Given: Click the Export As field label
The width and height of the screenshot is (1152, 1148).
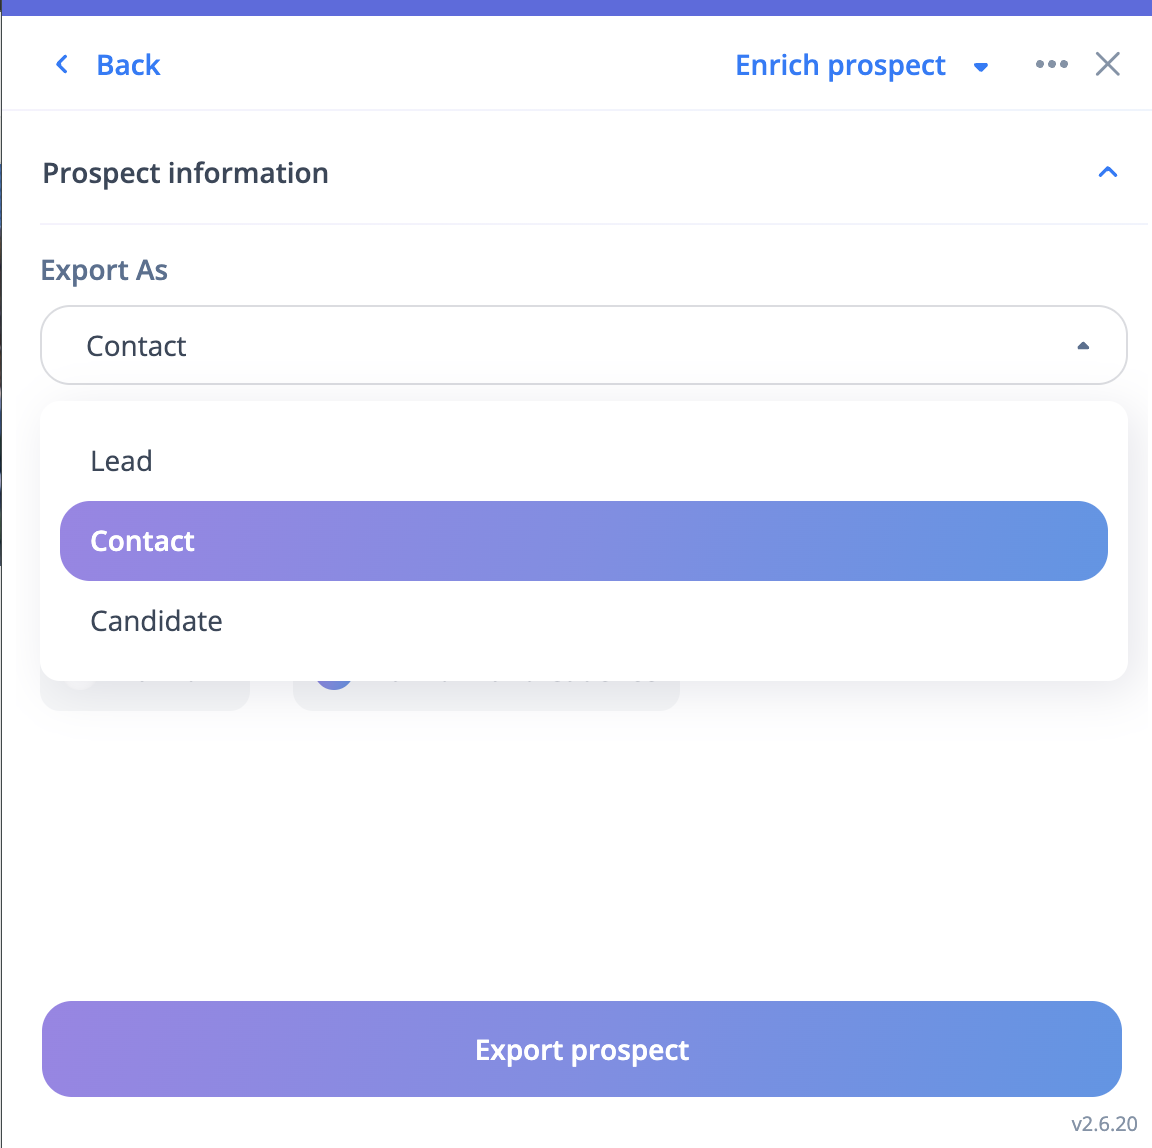Looking at the screenshot, I should (x=104, y=270).
